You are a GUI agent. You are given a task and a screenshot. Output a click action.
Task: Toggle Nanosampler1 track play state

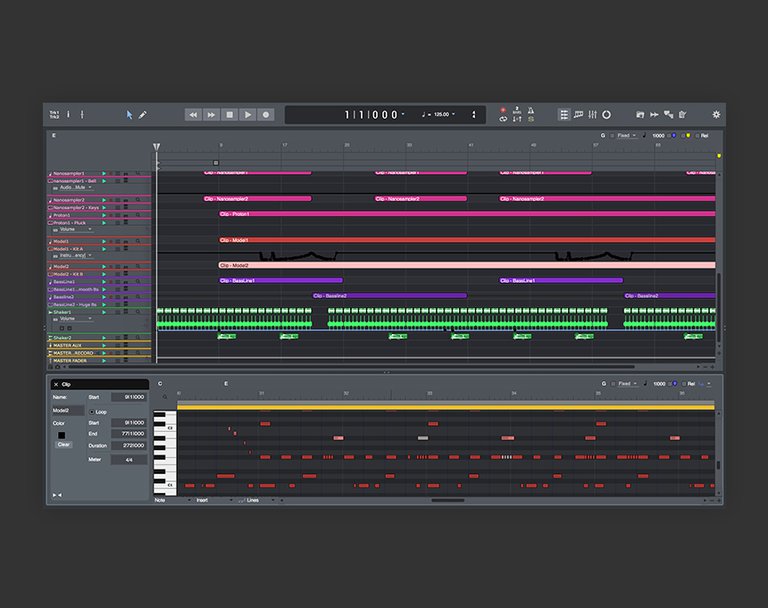coord(104,173)
